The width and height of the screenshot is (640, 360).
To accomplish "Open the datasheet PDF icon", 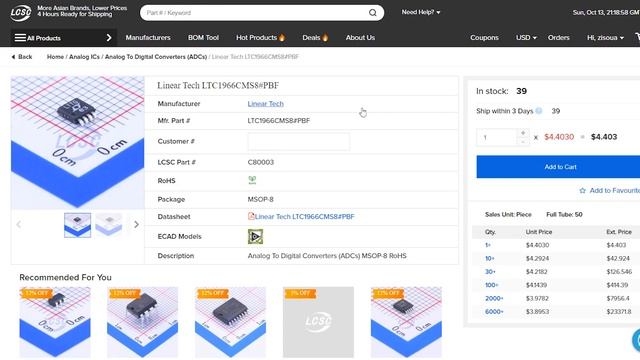I will pyautogui.click(x=251, y=216).
